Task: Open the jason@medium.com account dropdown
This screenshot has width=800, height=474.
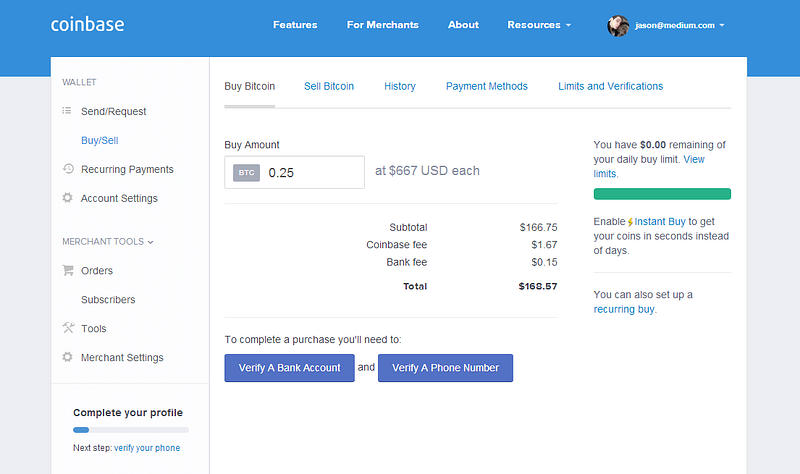Action: tap(679, 26)
